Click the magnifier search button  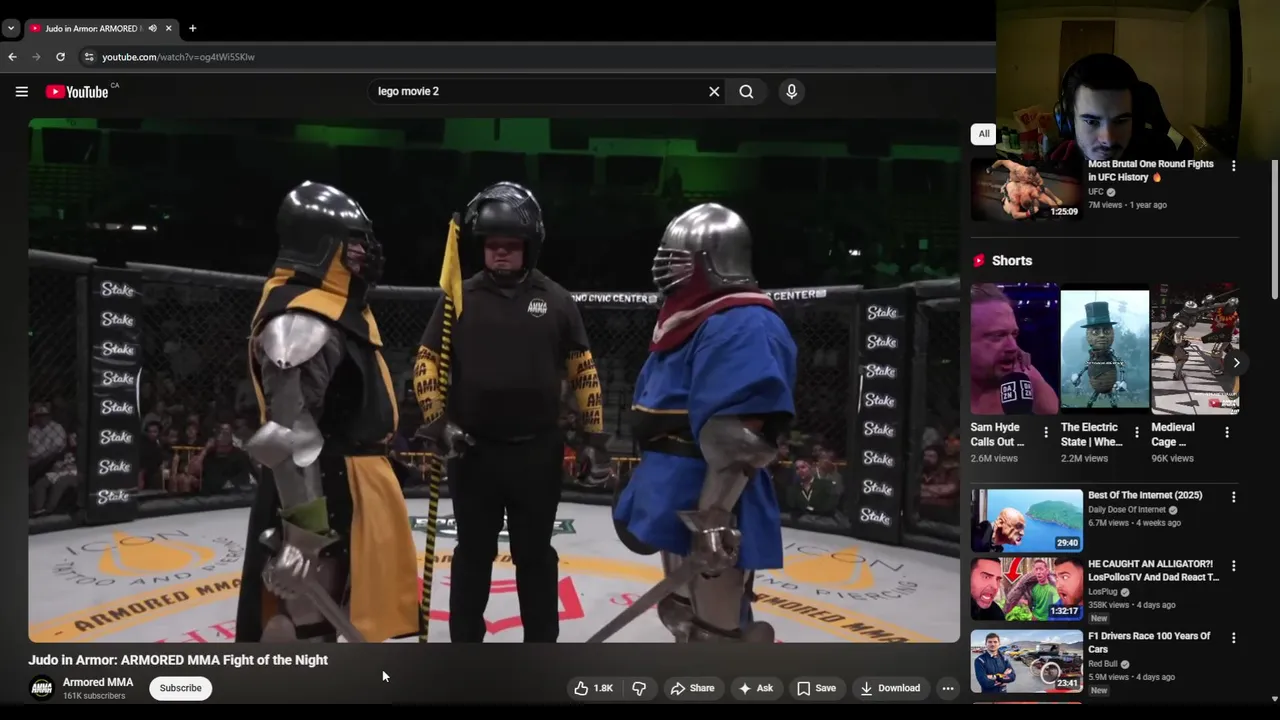click(x=746, y=91)
